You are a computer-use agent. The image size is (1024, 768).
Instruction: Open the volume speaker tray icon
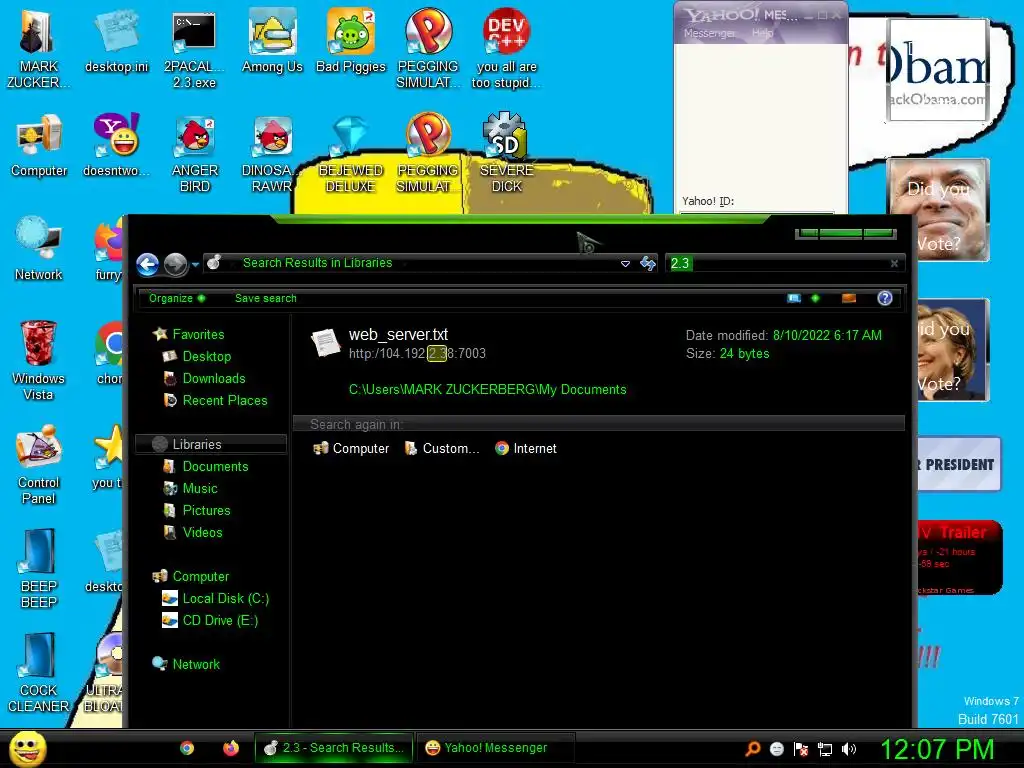pyautogui.click(x=849, y=749)
